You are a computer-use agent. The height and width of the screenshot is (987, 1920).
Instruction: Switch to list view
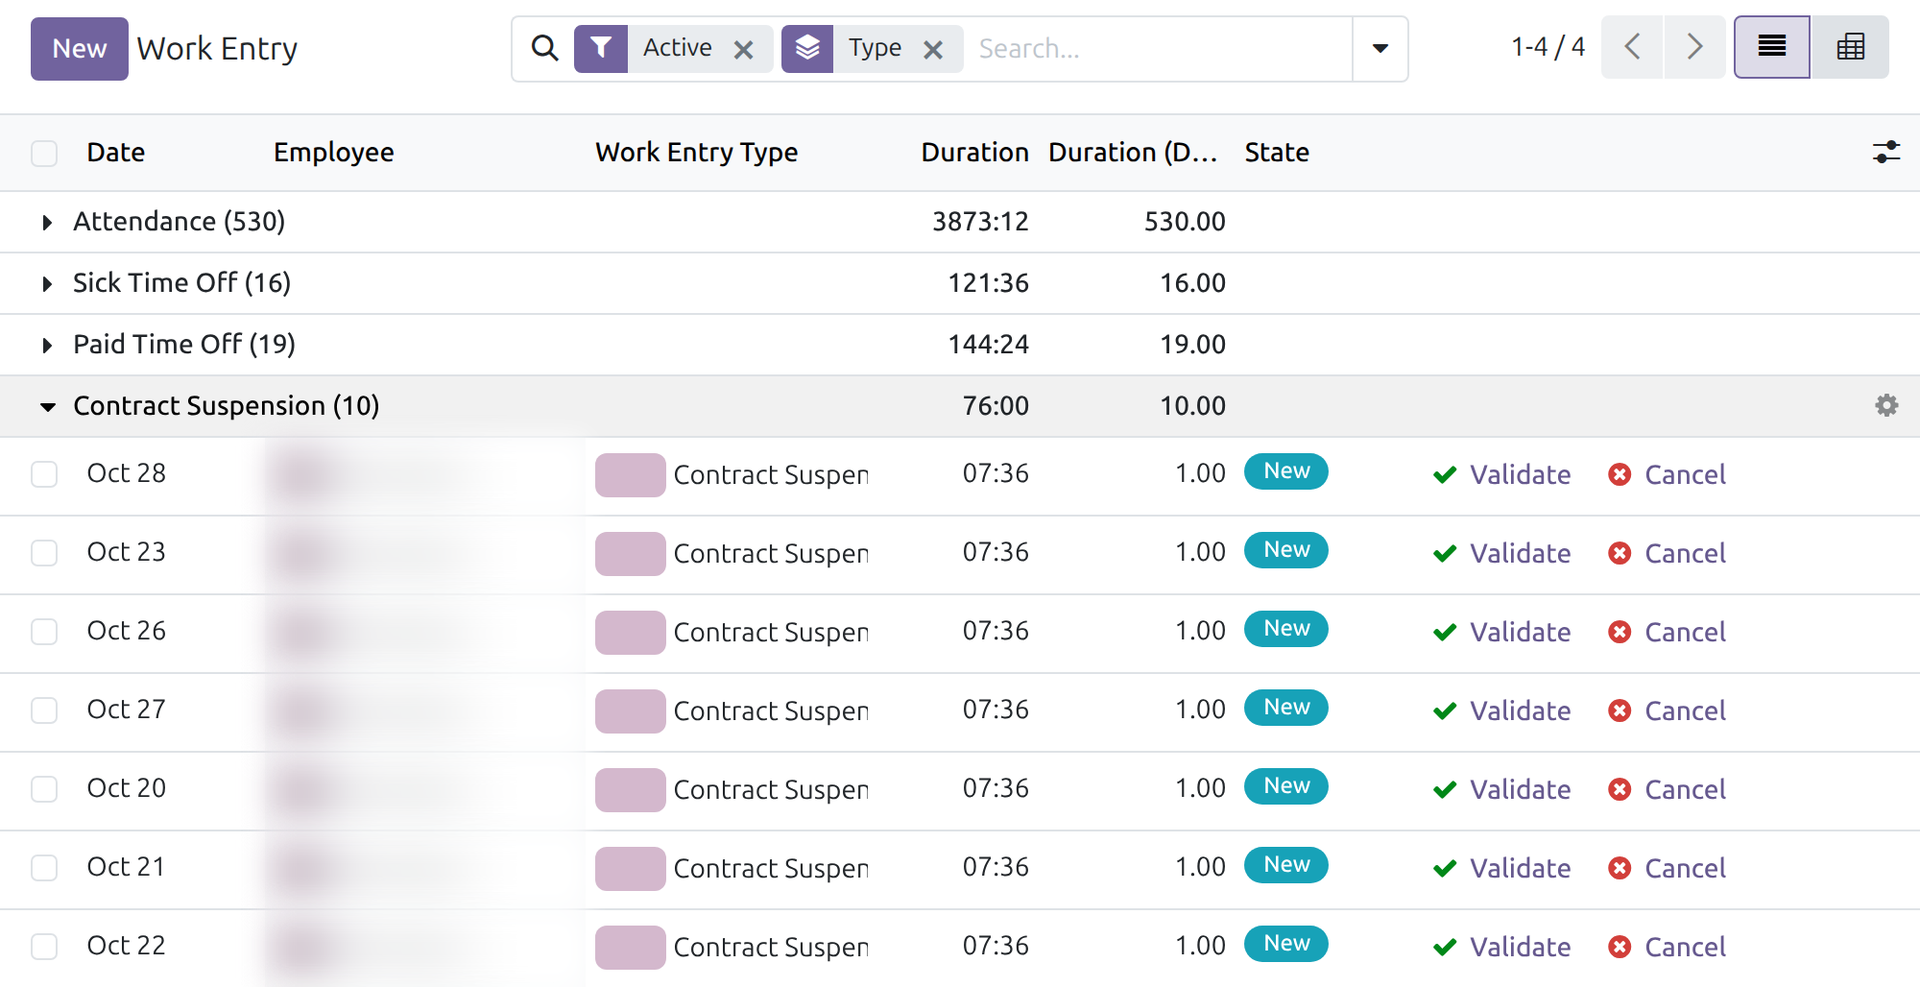point(1772,47)
